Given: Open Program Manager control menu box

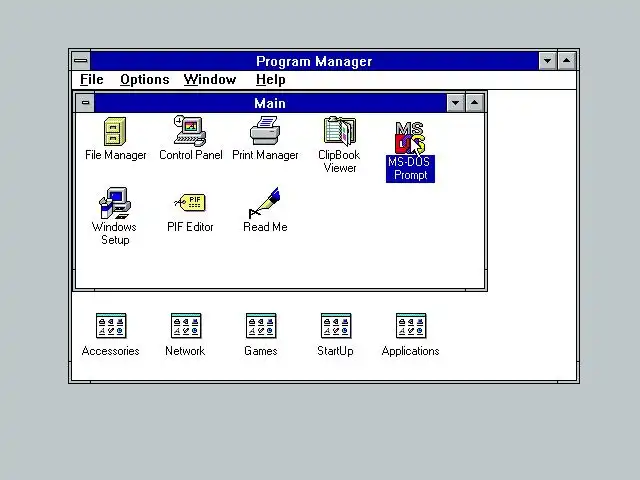Looking at the screenshot, I should pyautogui.click(x=81, y=61).
